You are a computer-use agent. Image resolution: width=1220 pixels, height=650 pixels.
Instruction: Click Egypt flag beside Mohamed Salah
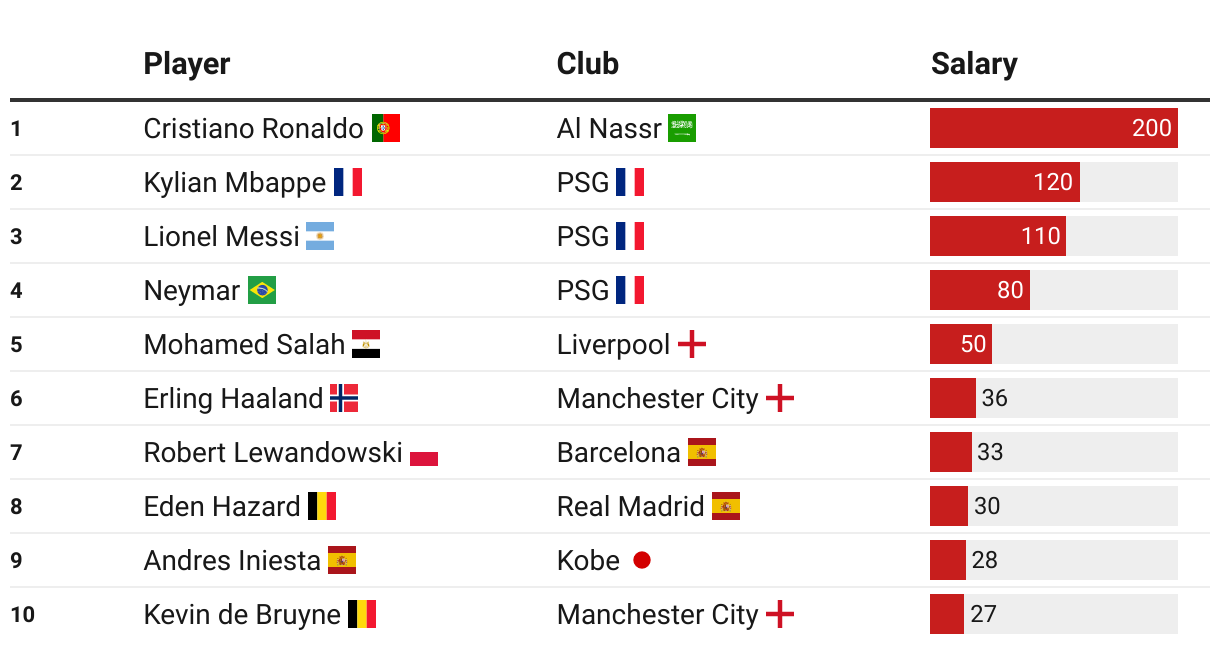click(x=366, y=344)
